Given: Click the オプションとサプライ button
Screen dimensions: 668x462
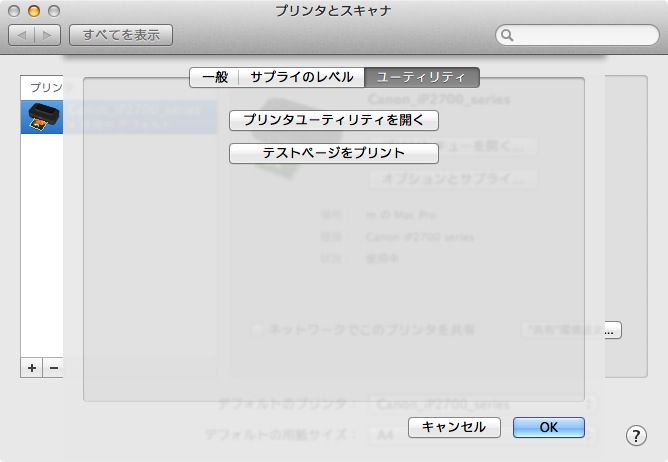Looking at the screenshot, I should tap(453, 180).
